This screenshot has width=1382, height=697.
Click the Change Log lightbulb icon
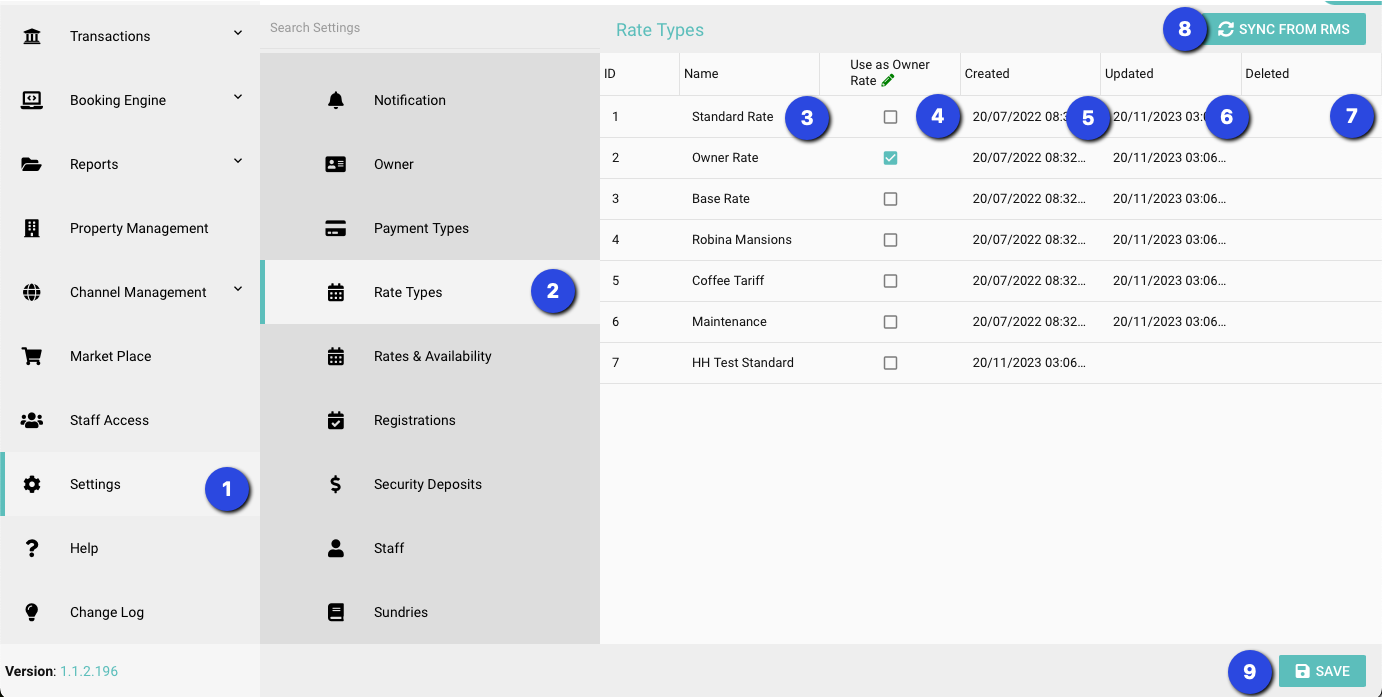pos(32,612)
